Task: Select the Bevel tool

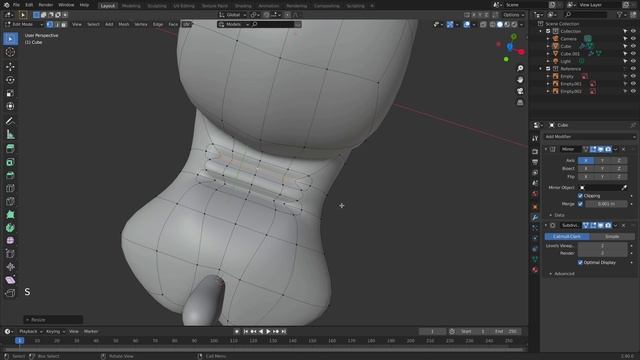Action: click(x=10, y=176)
